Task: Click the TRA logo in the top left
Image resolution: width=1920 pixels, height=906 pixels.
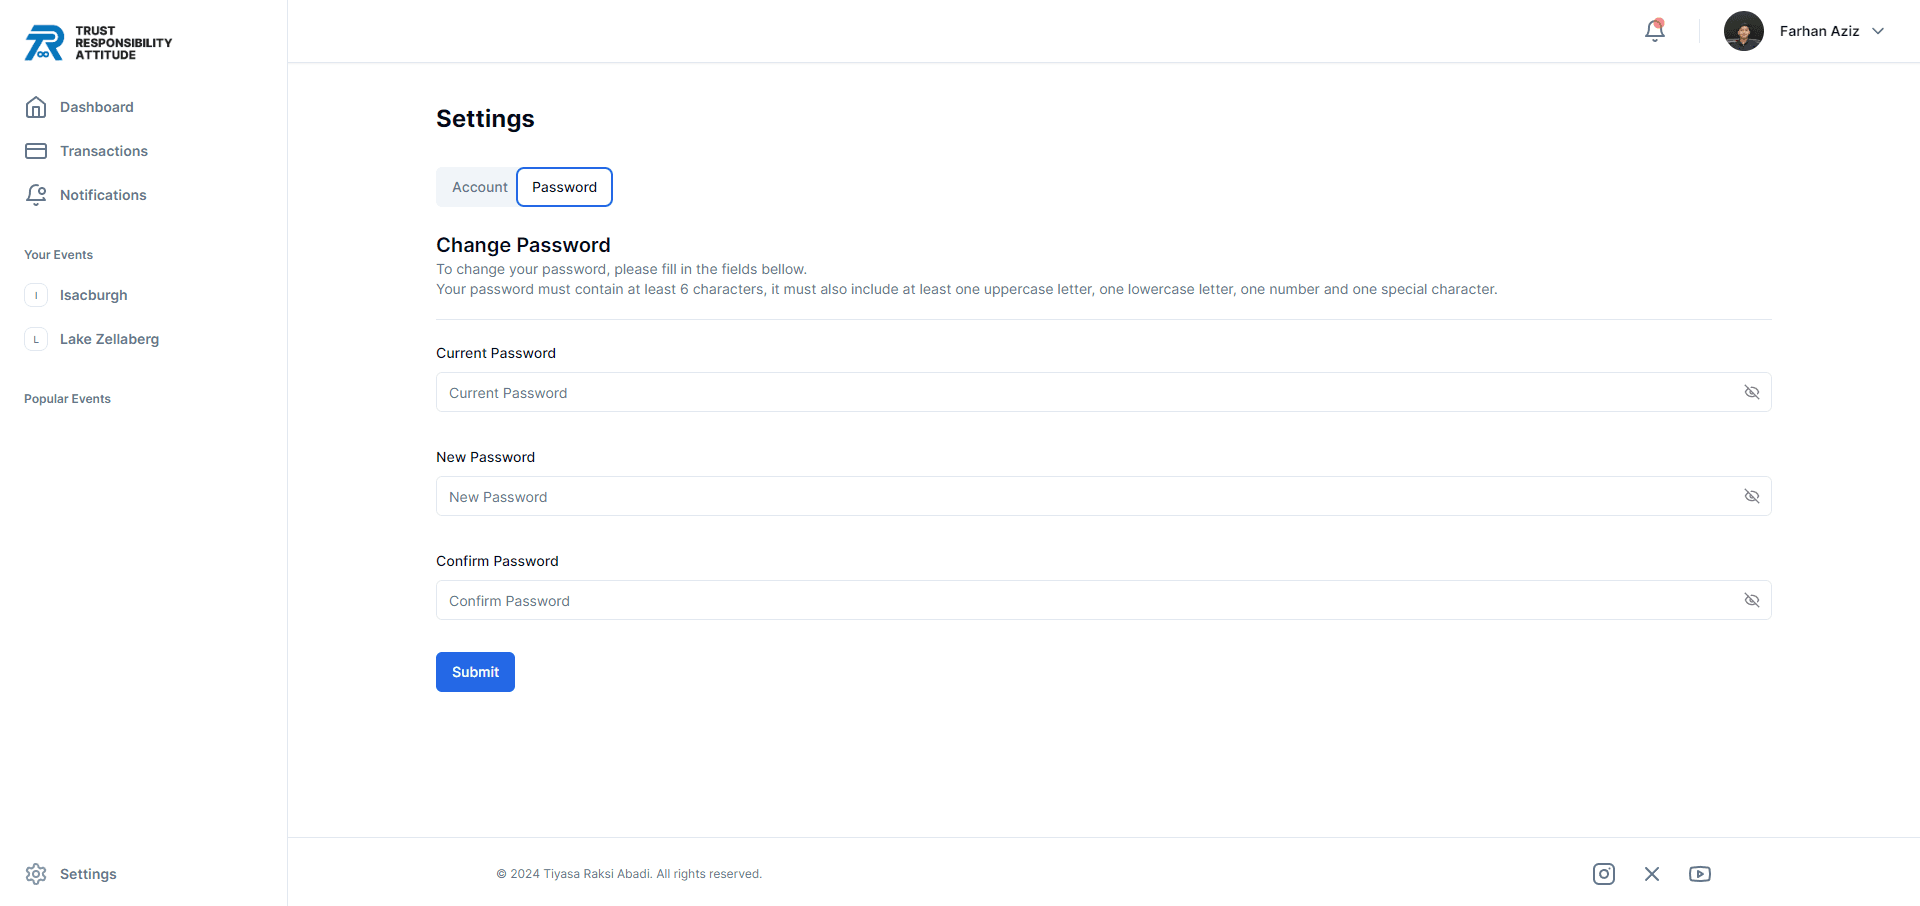Action: point(97,42)
